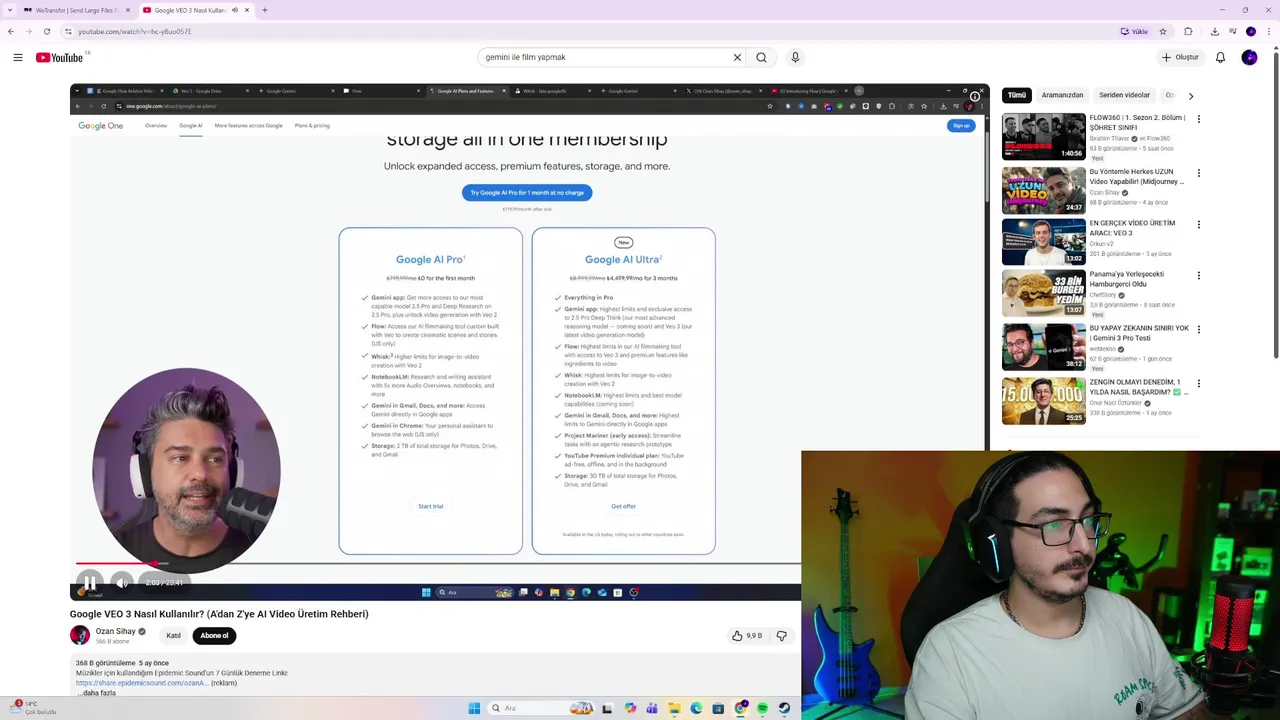Focus the YouTube search field
This screenshot has width=1280, height=720.
point(605,57)
